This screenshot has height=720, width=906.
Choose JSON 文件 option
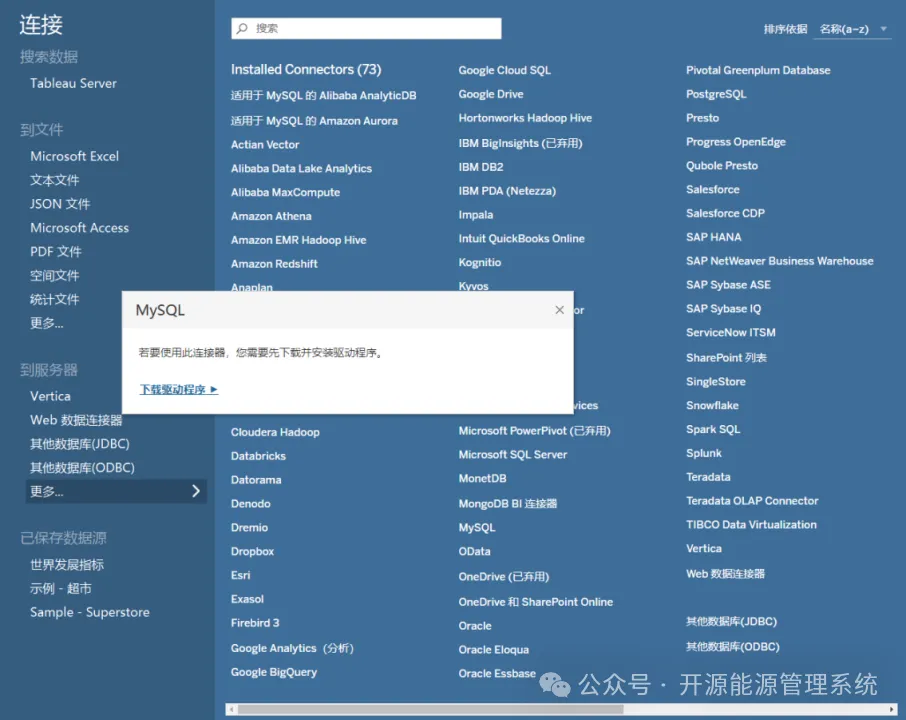click(x=60, y=204)
